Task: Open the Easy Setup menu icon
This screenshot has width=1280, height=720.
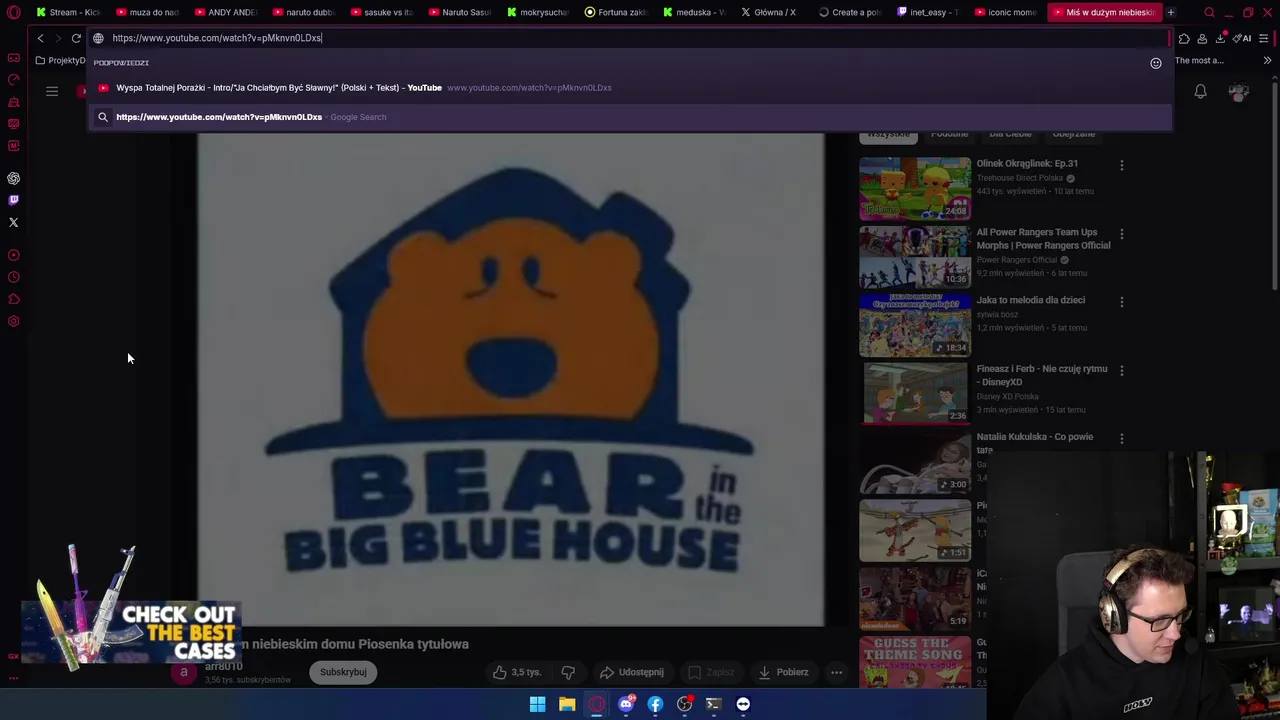Action: coord(1264,38)
